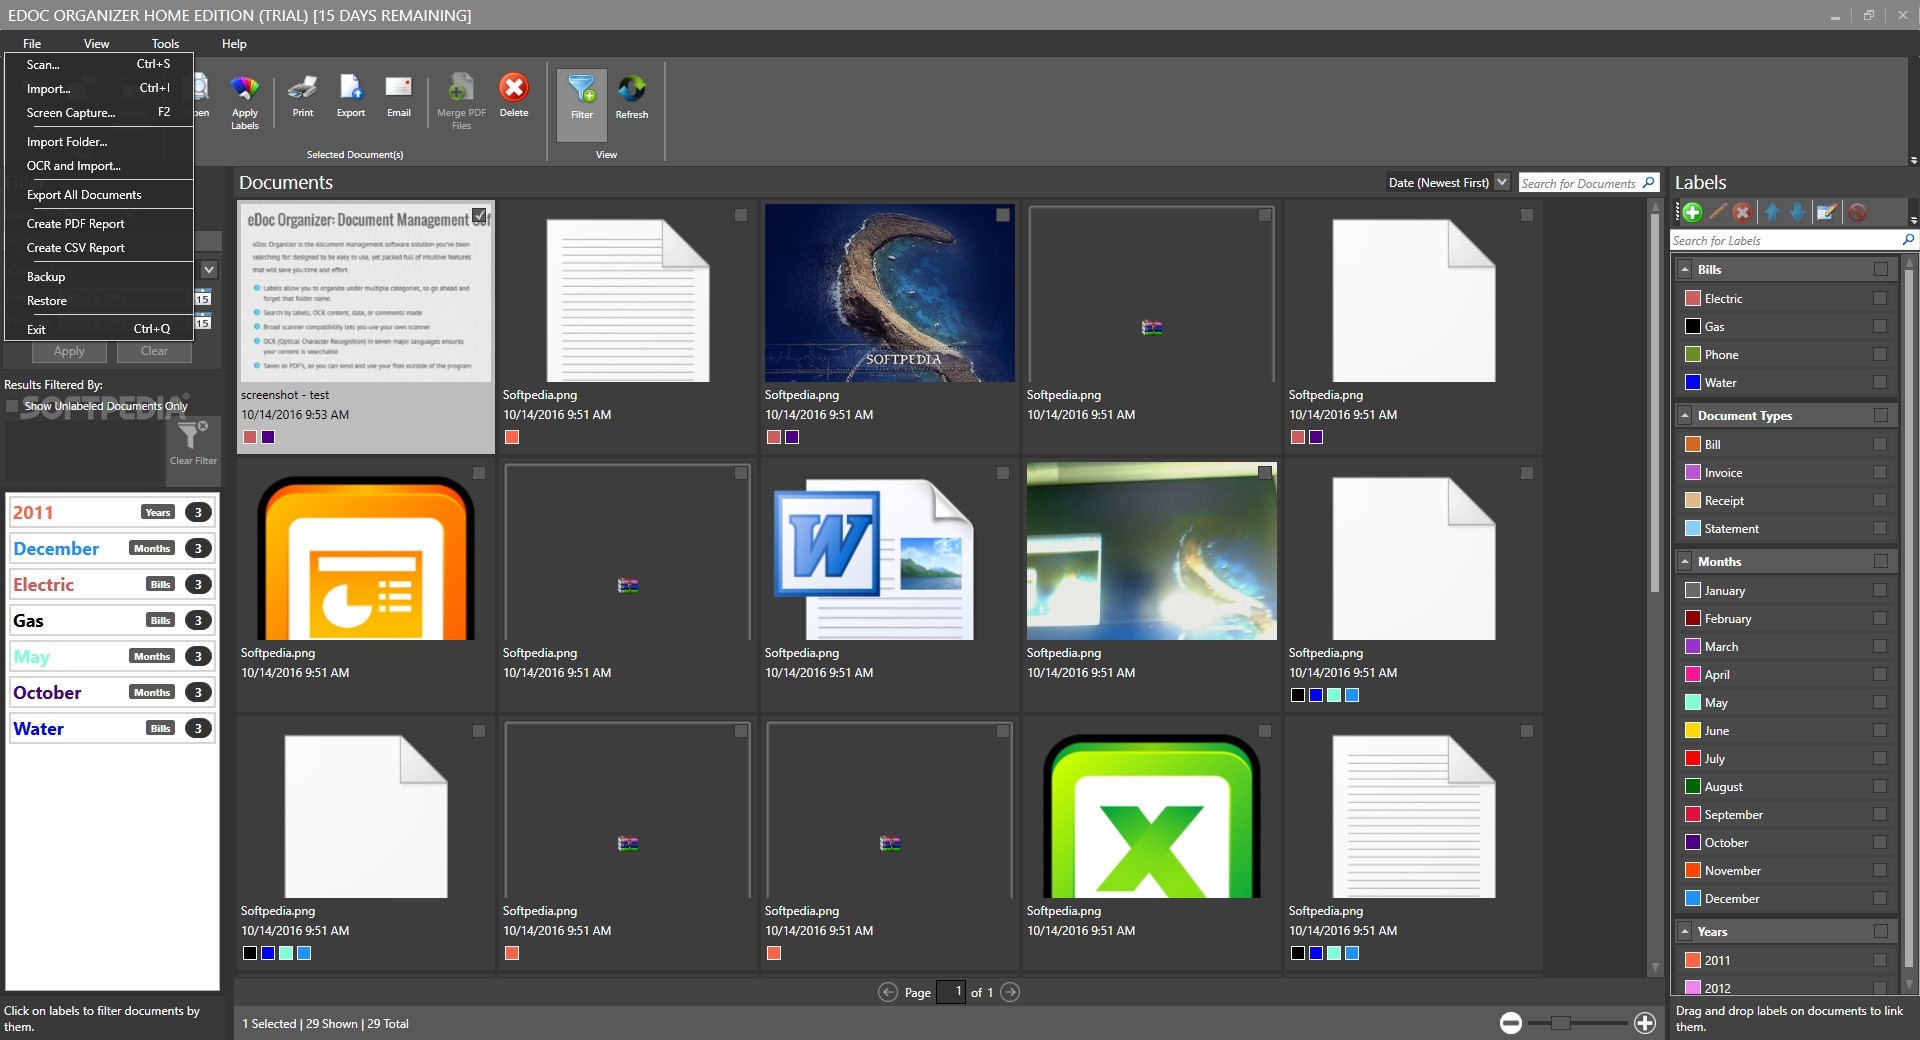
Task: Collapse the Months label group
Action: pos(1685,561)
